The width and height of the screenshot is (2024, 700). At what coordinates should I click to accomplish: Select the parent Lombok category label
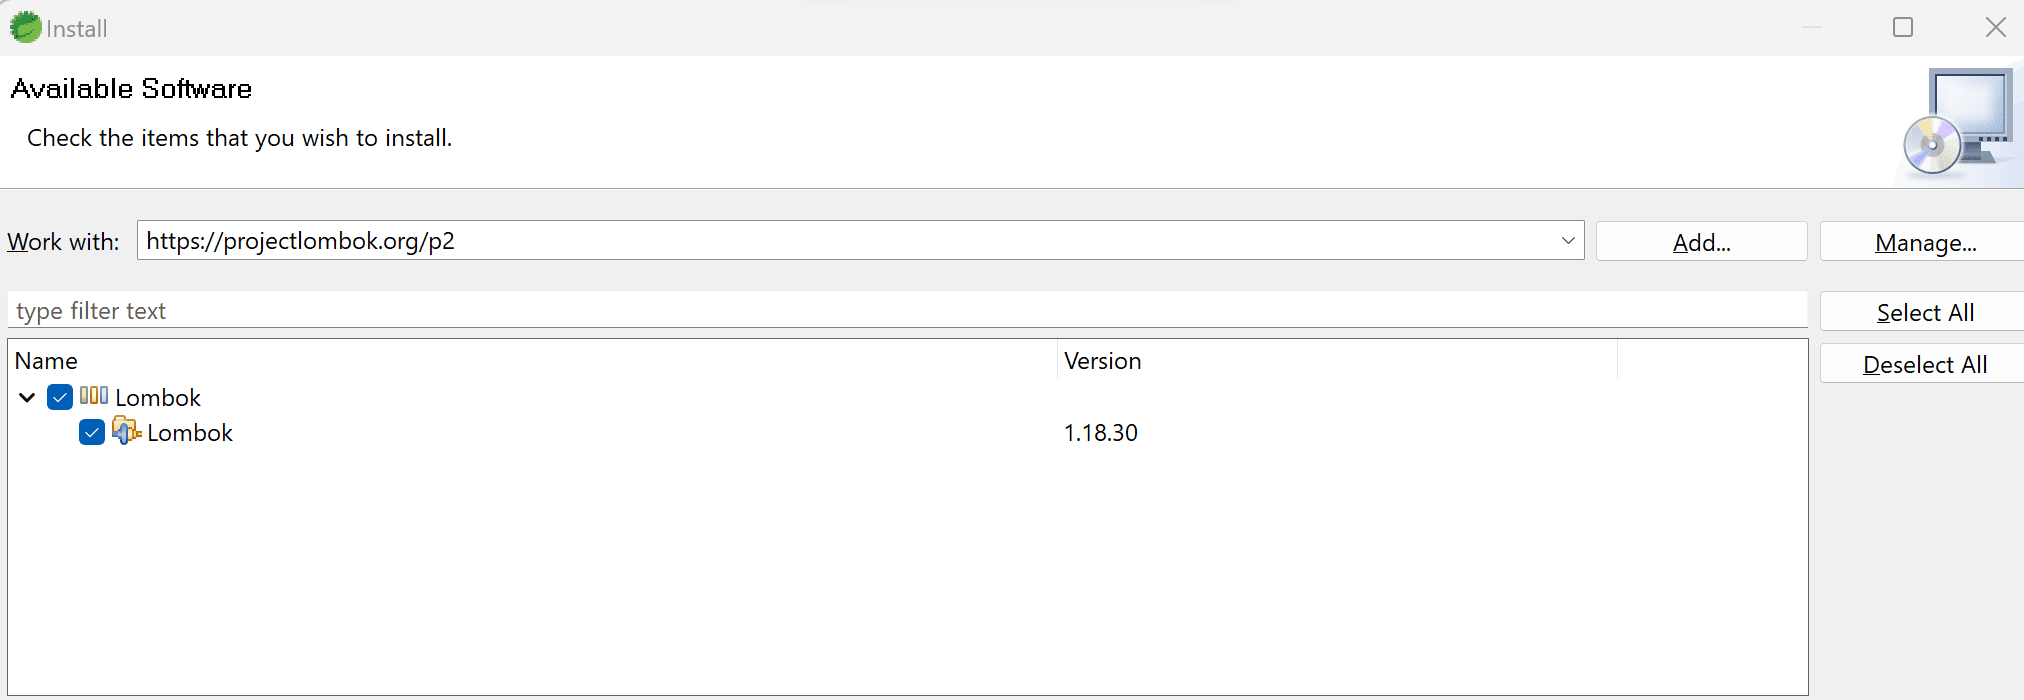[x=158, y=398]
